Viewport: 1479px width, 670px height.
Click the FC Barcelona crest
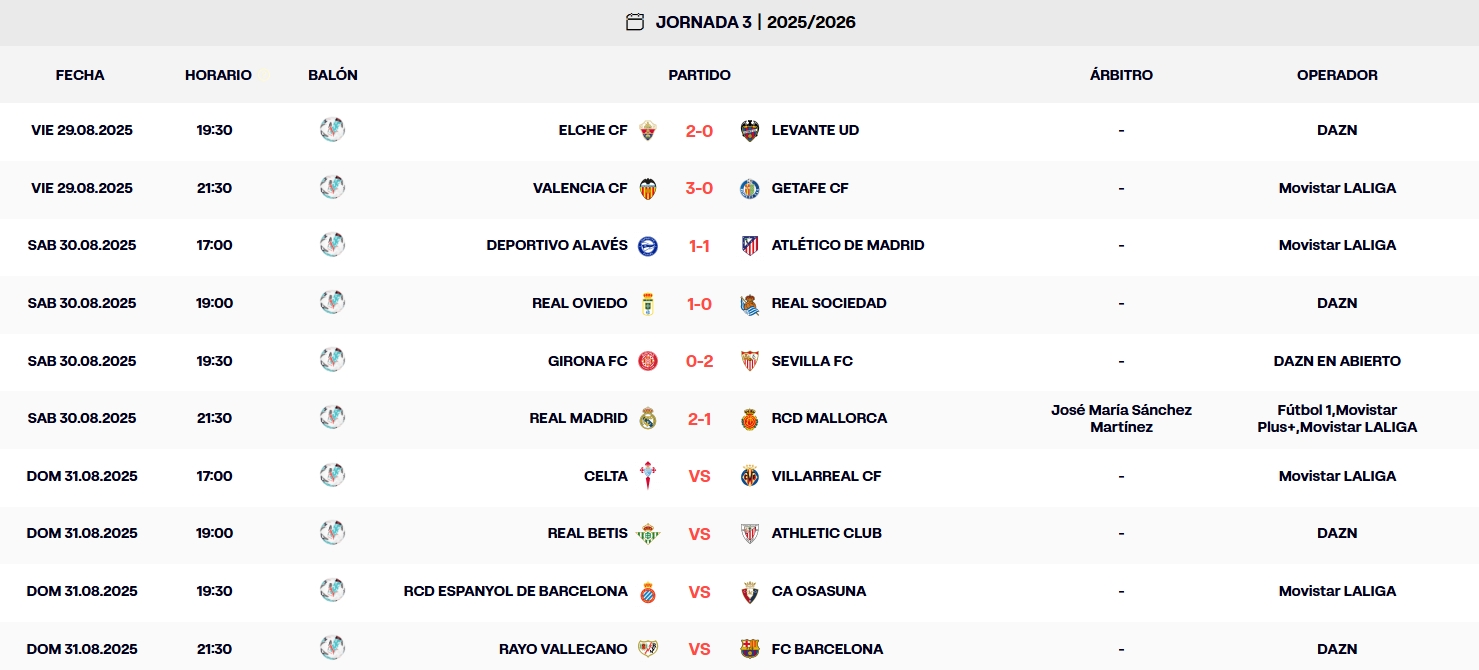[750, 649]
